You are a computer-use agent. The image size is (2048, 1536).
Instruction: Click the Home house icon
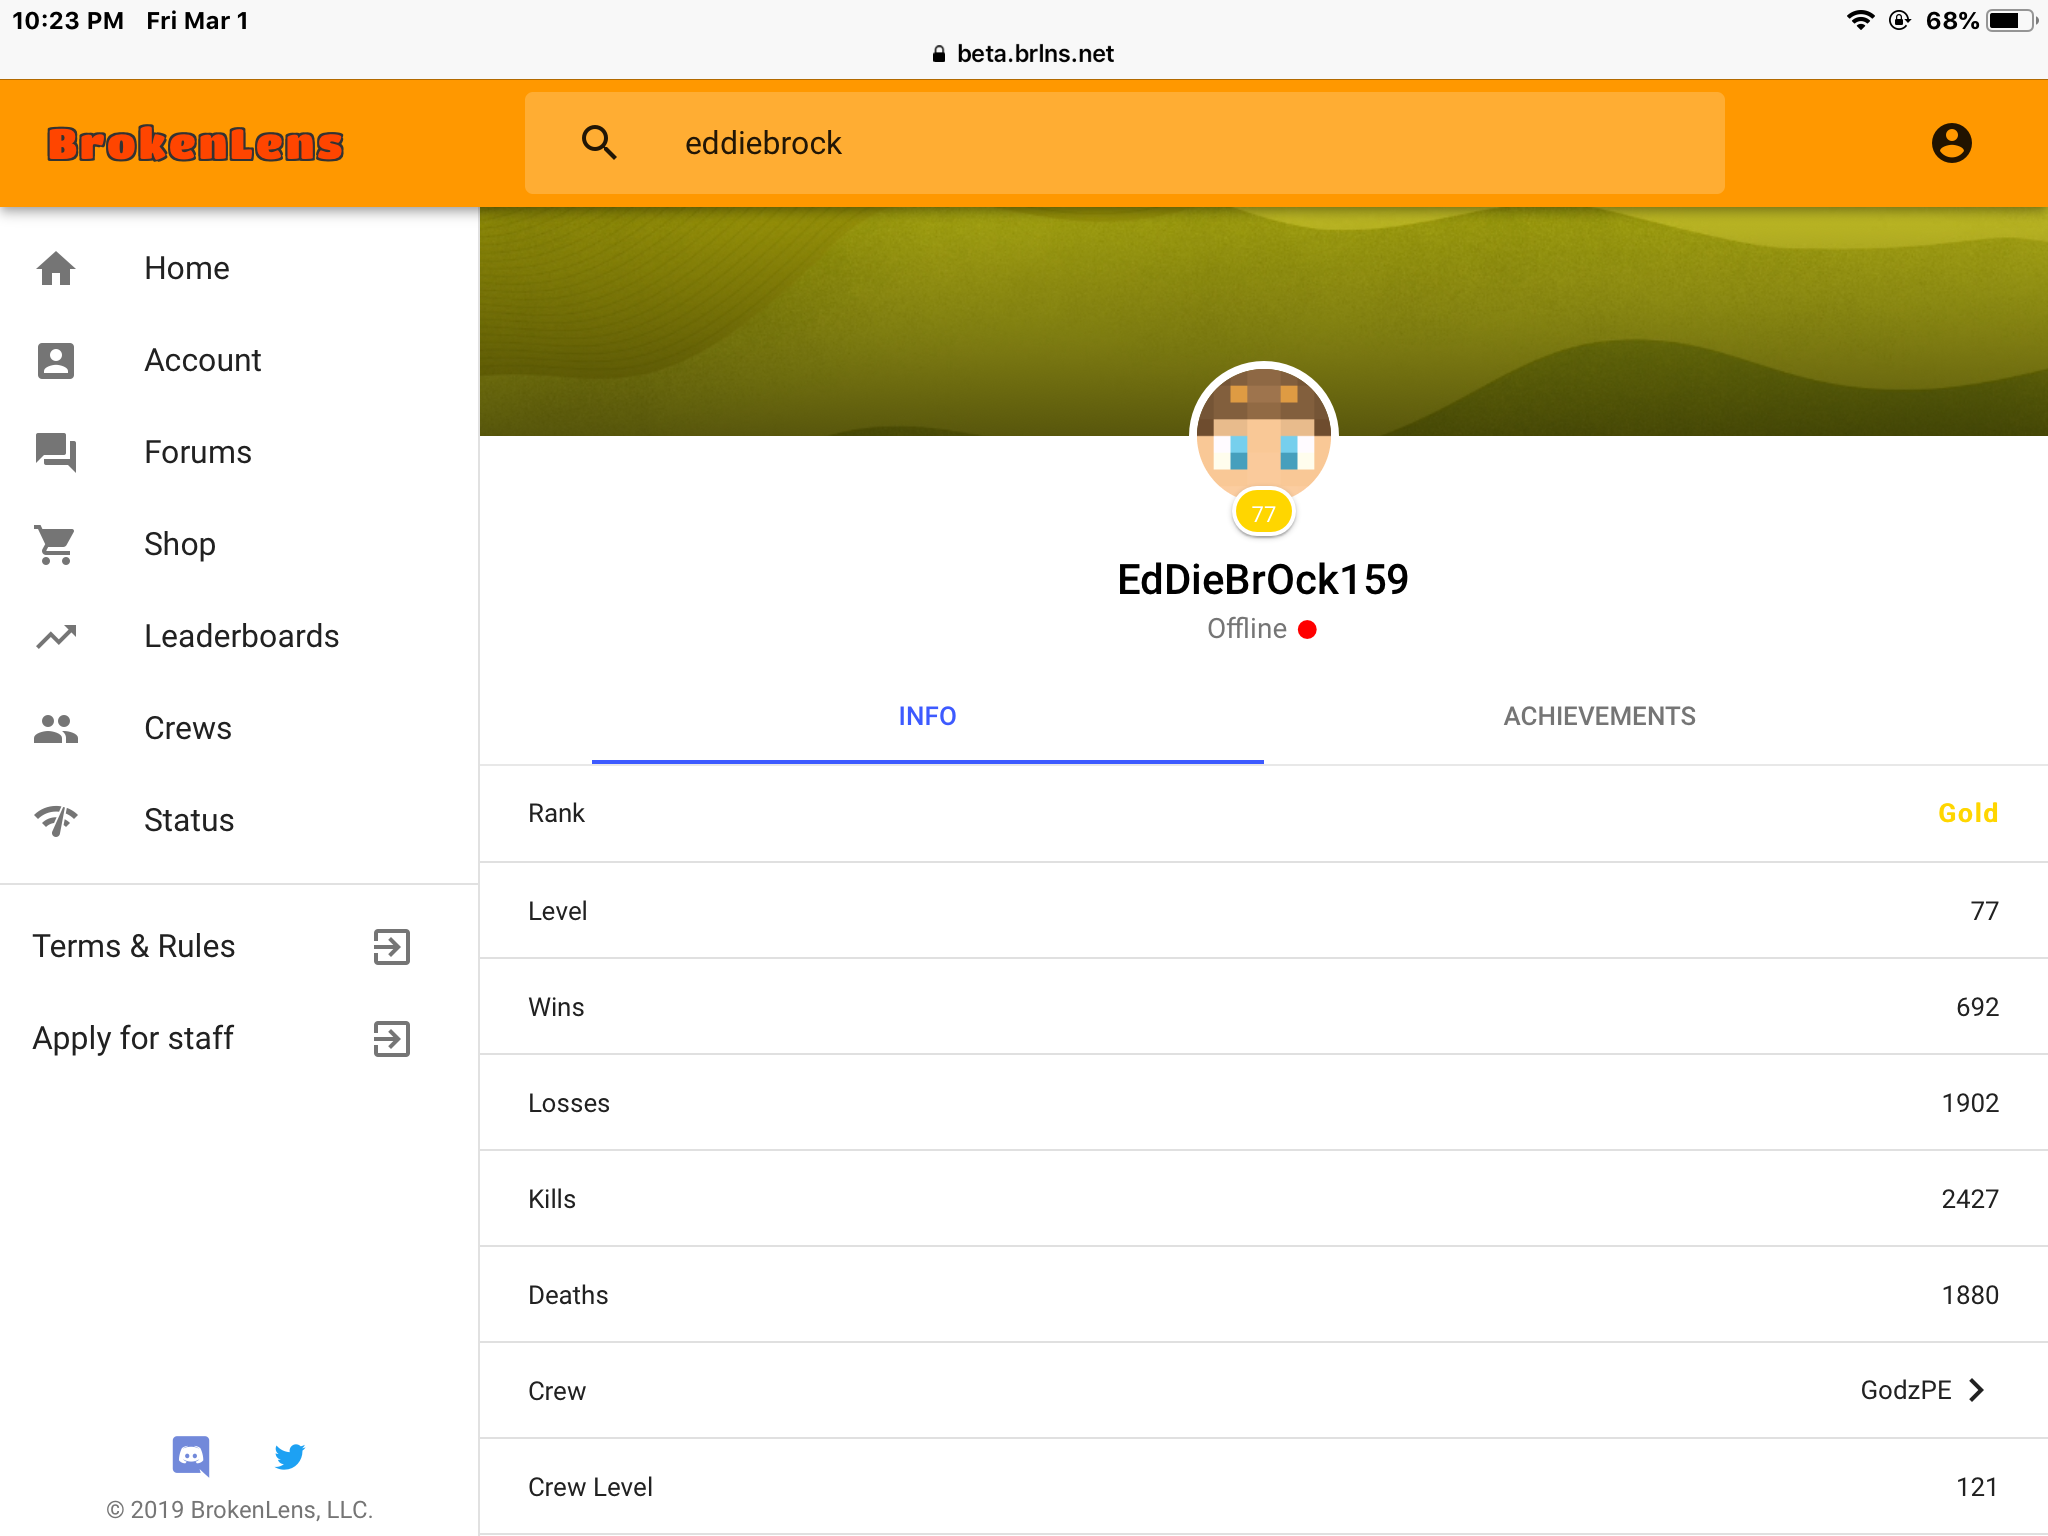pyautogui.click(x=56, y=268)
